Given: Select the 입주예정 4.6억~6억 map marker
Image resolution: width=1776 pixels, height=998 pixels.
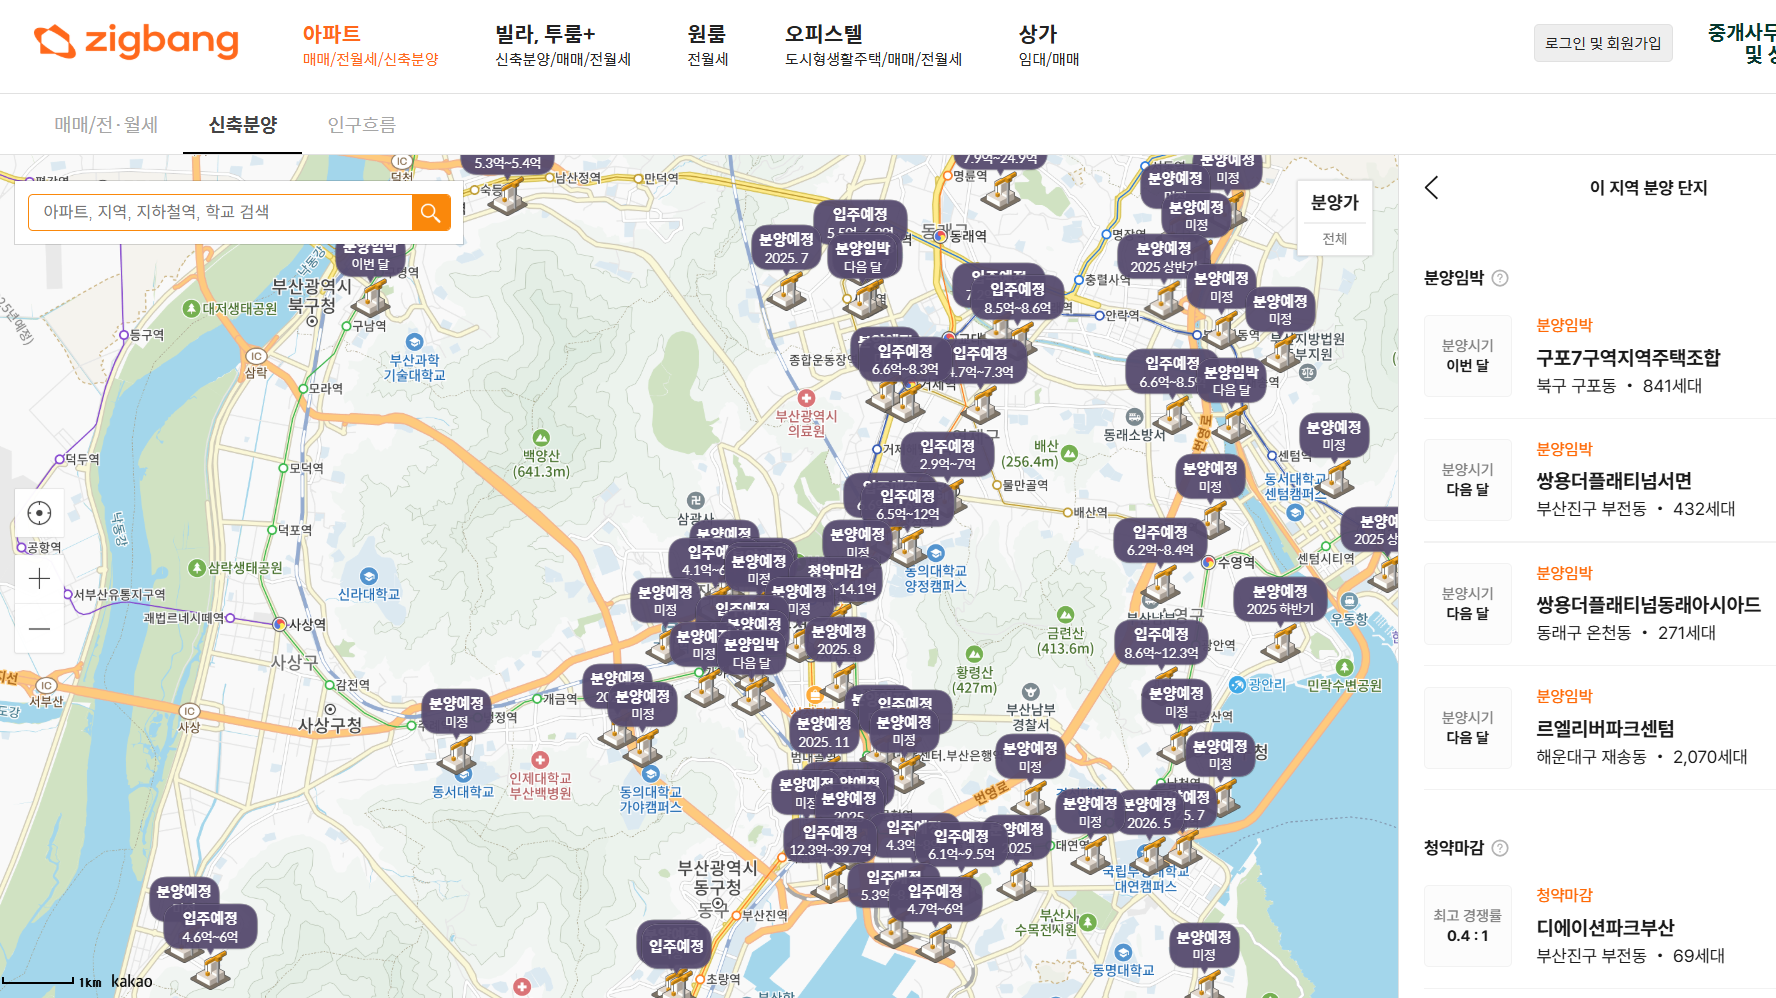Looking at the screenshot, I should click(210, 927).
